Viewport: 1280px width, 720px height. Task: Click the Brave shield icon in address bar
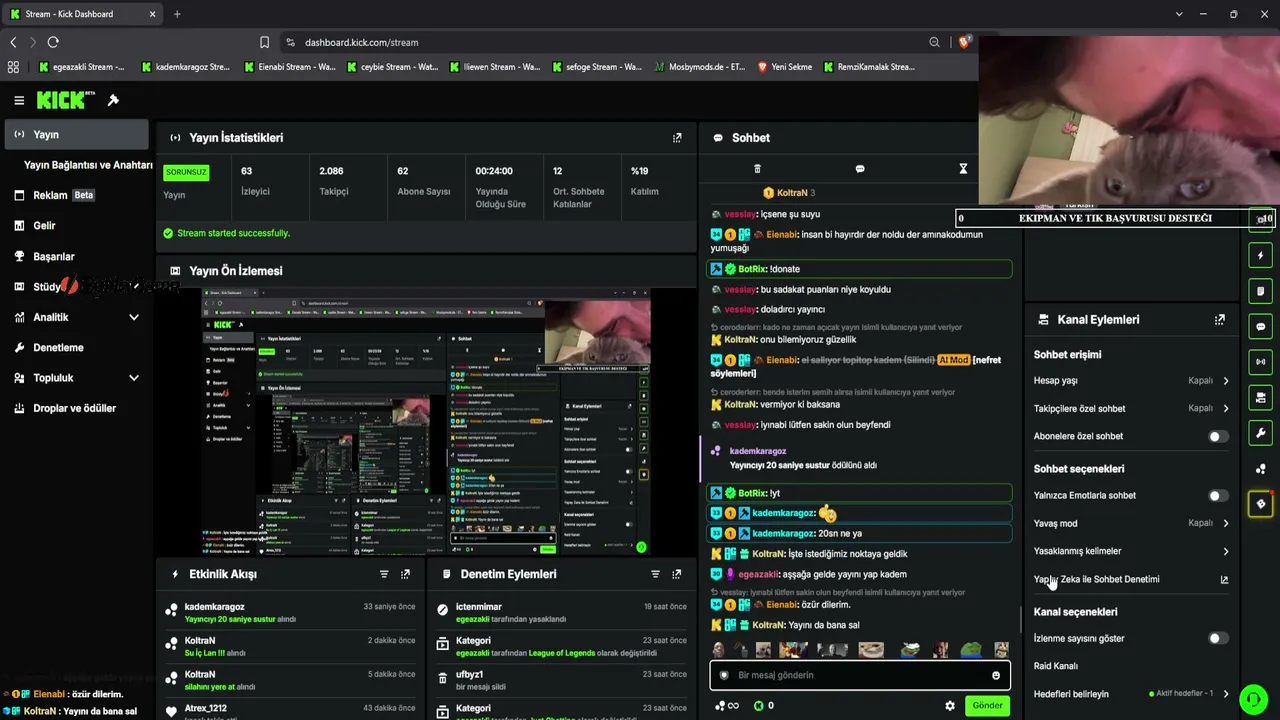pyautogui.click(x=964, y=42)
